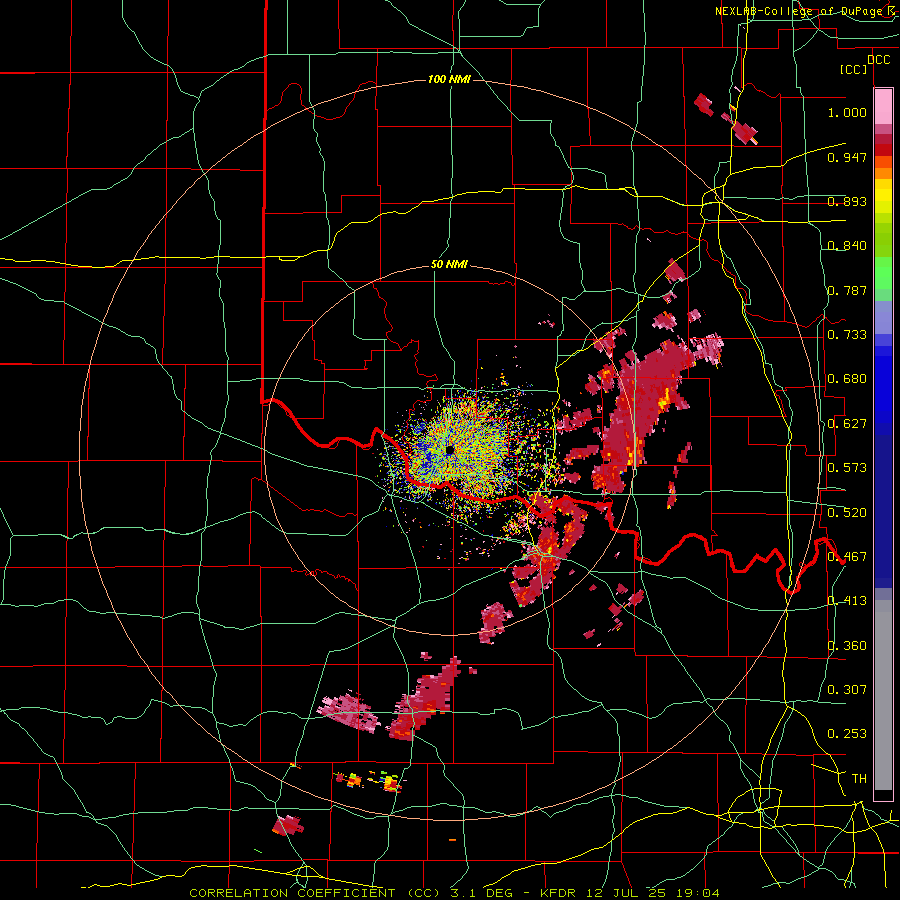This screenshot has height=900, width=900.
Task: Select the 0.733 scale value
Action: [x=847, y=335]
